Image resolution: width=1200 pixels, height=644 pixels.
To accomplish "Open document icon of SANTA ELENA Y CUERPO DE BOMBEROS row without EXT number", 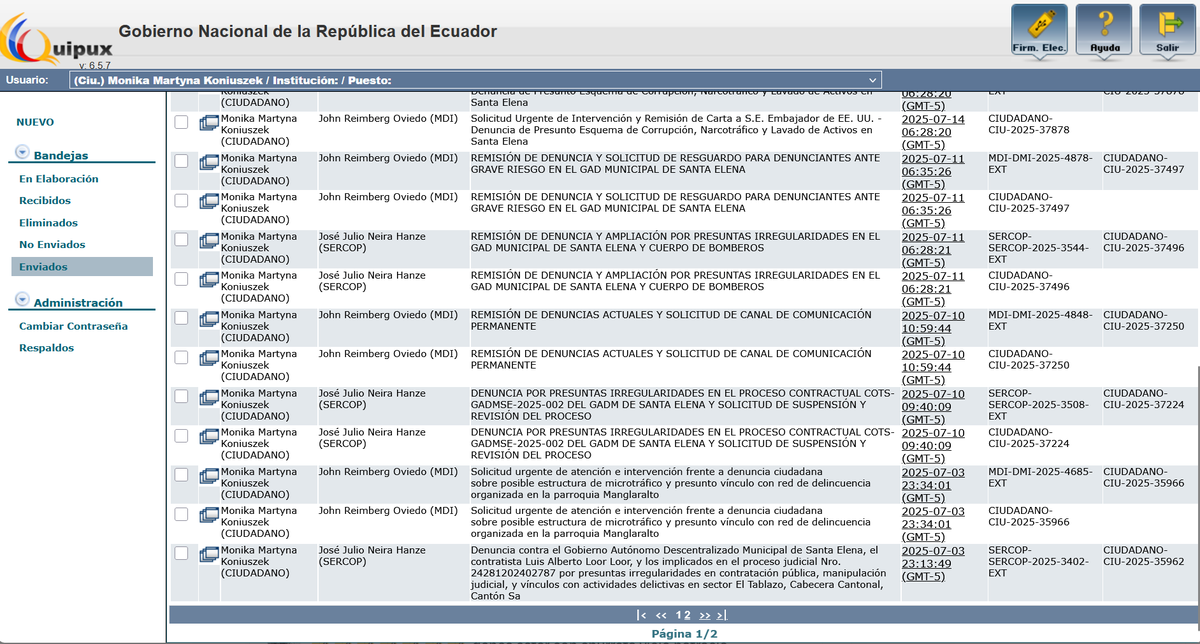I will [x=209, y=279].
